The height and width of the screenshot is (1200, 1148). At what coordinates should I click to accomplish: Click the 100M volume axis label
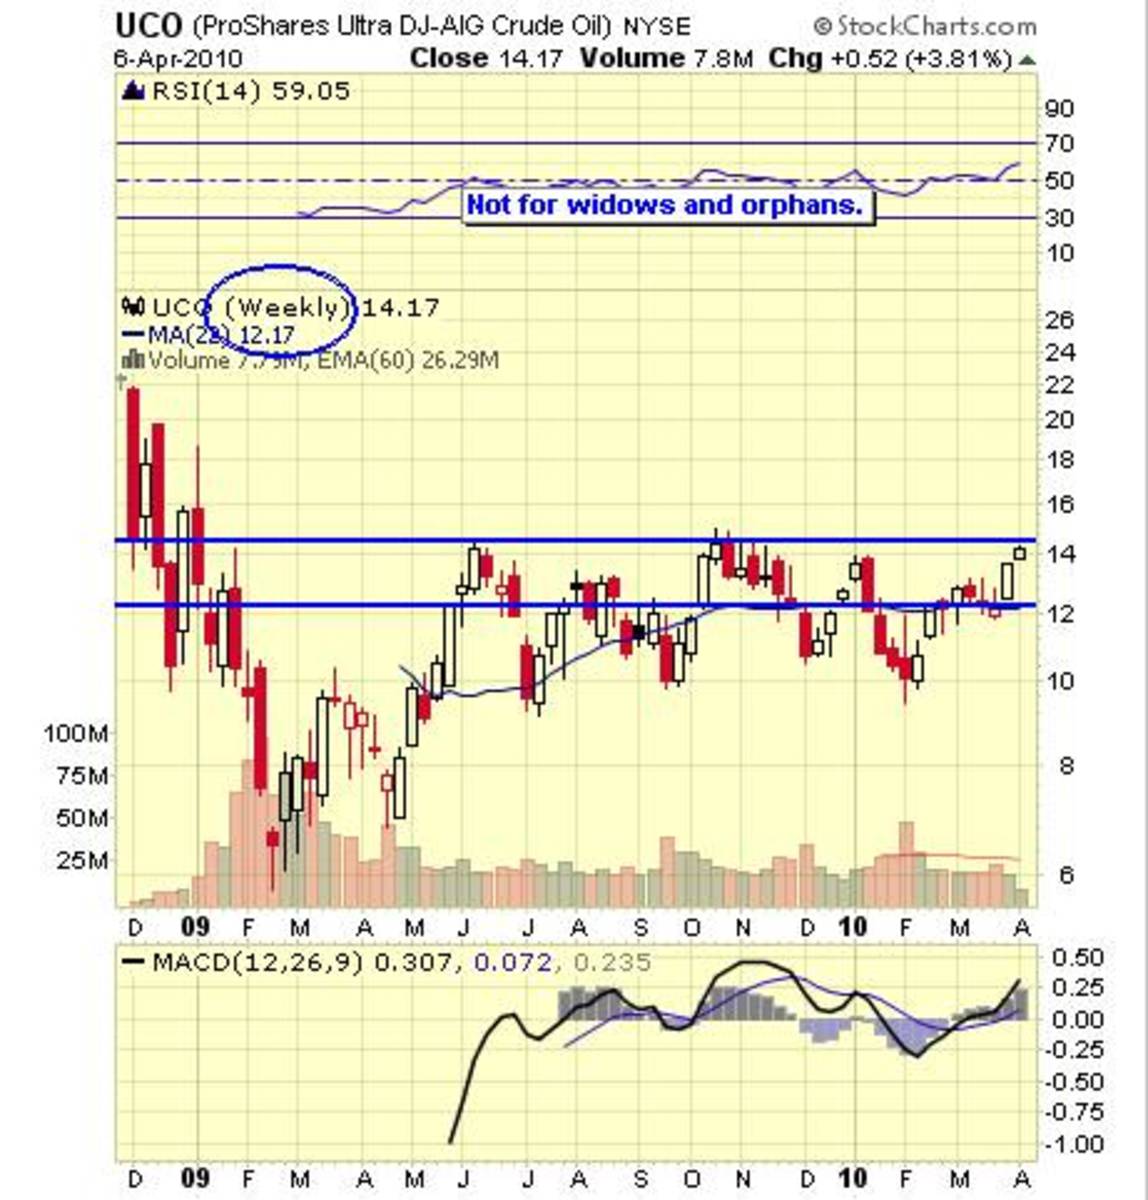click(x=75, y=733)
